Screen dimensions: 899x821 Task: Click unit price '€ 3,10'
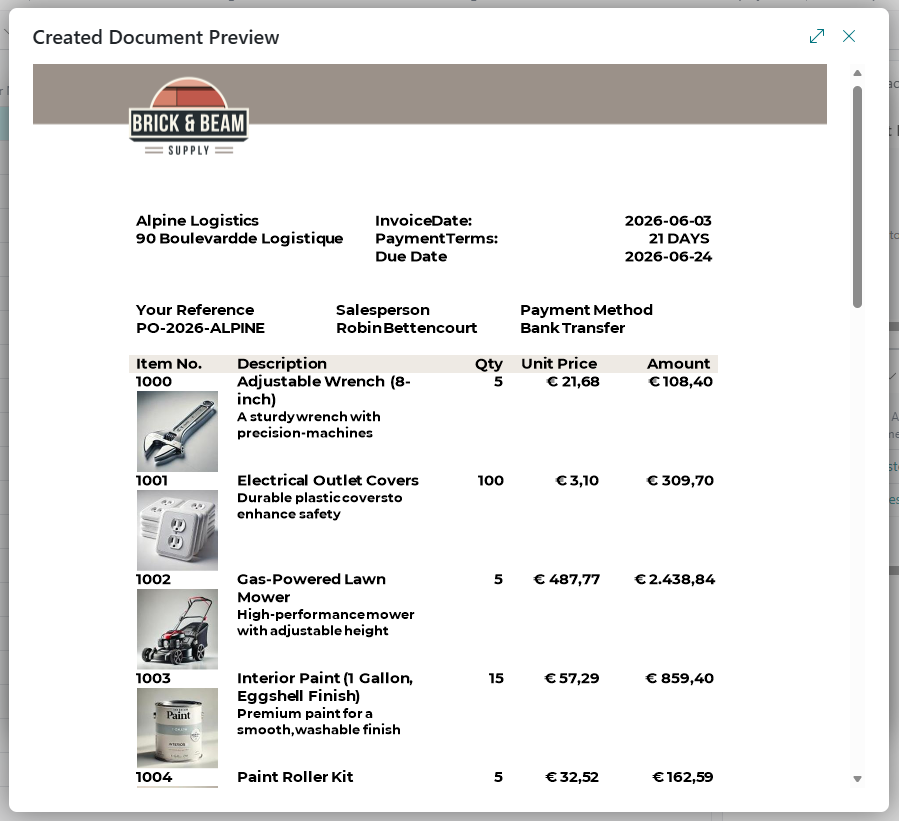click(577, 480)
